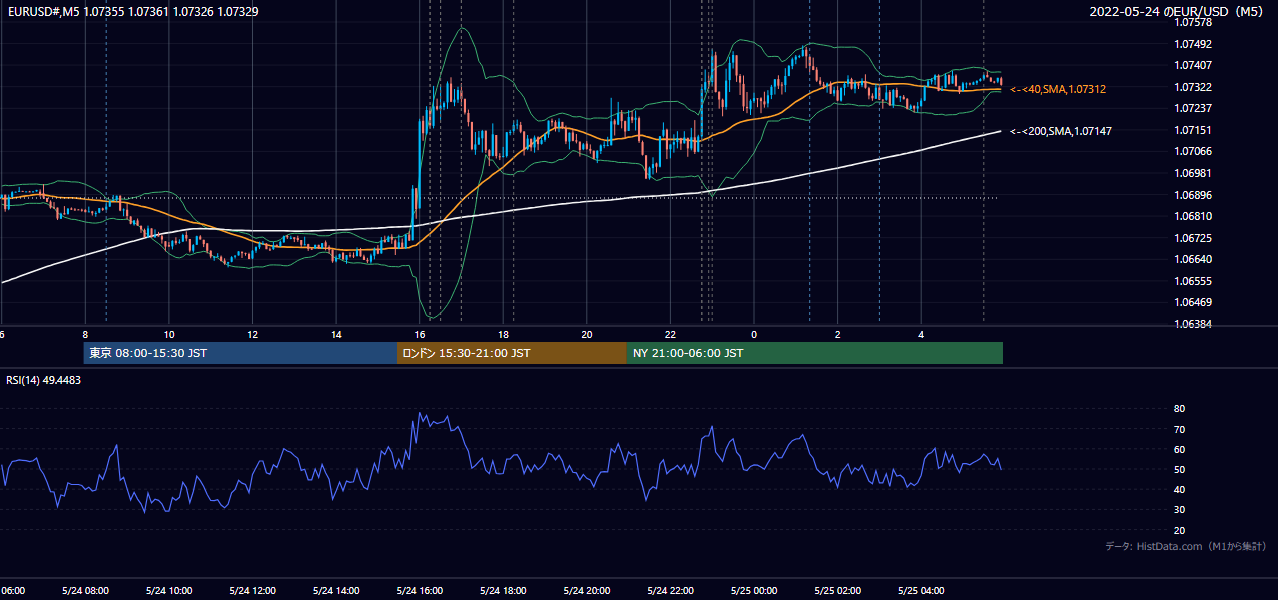The width and height of the screenshot is (1278, 600).
Task: Click the RSI scale value 70
Action: click(1180, 429)
